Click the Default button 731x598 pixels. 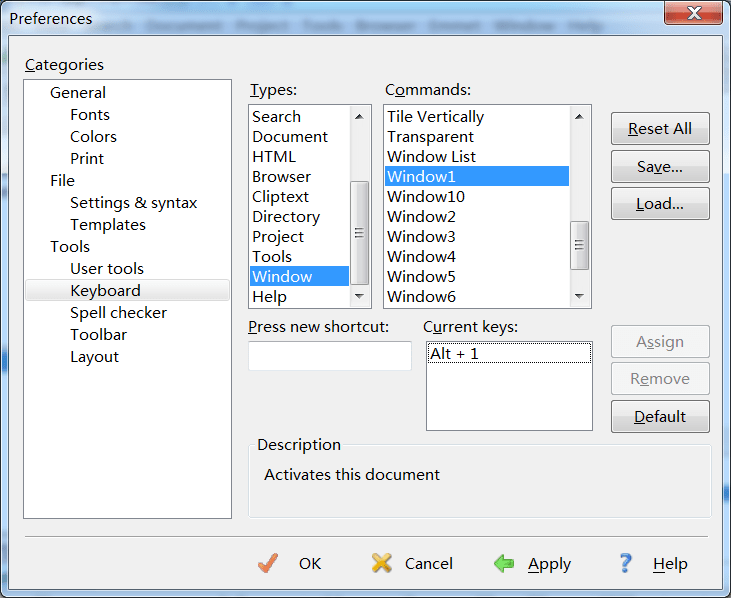tap(660, 416)
